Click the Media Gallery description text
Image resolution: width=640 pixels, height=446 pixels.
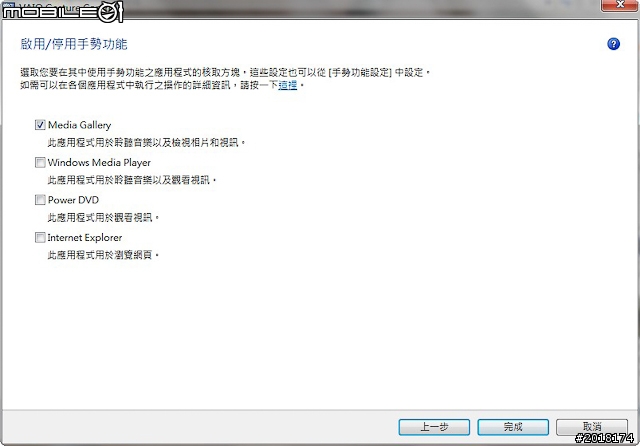pyautogui.click(x=146, y=142)
